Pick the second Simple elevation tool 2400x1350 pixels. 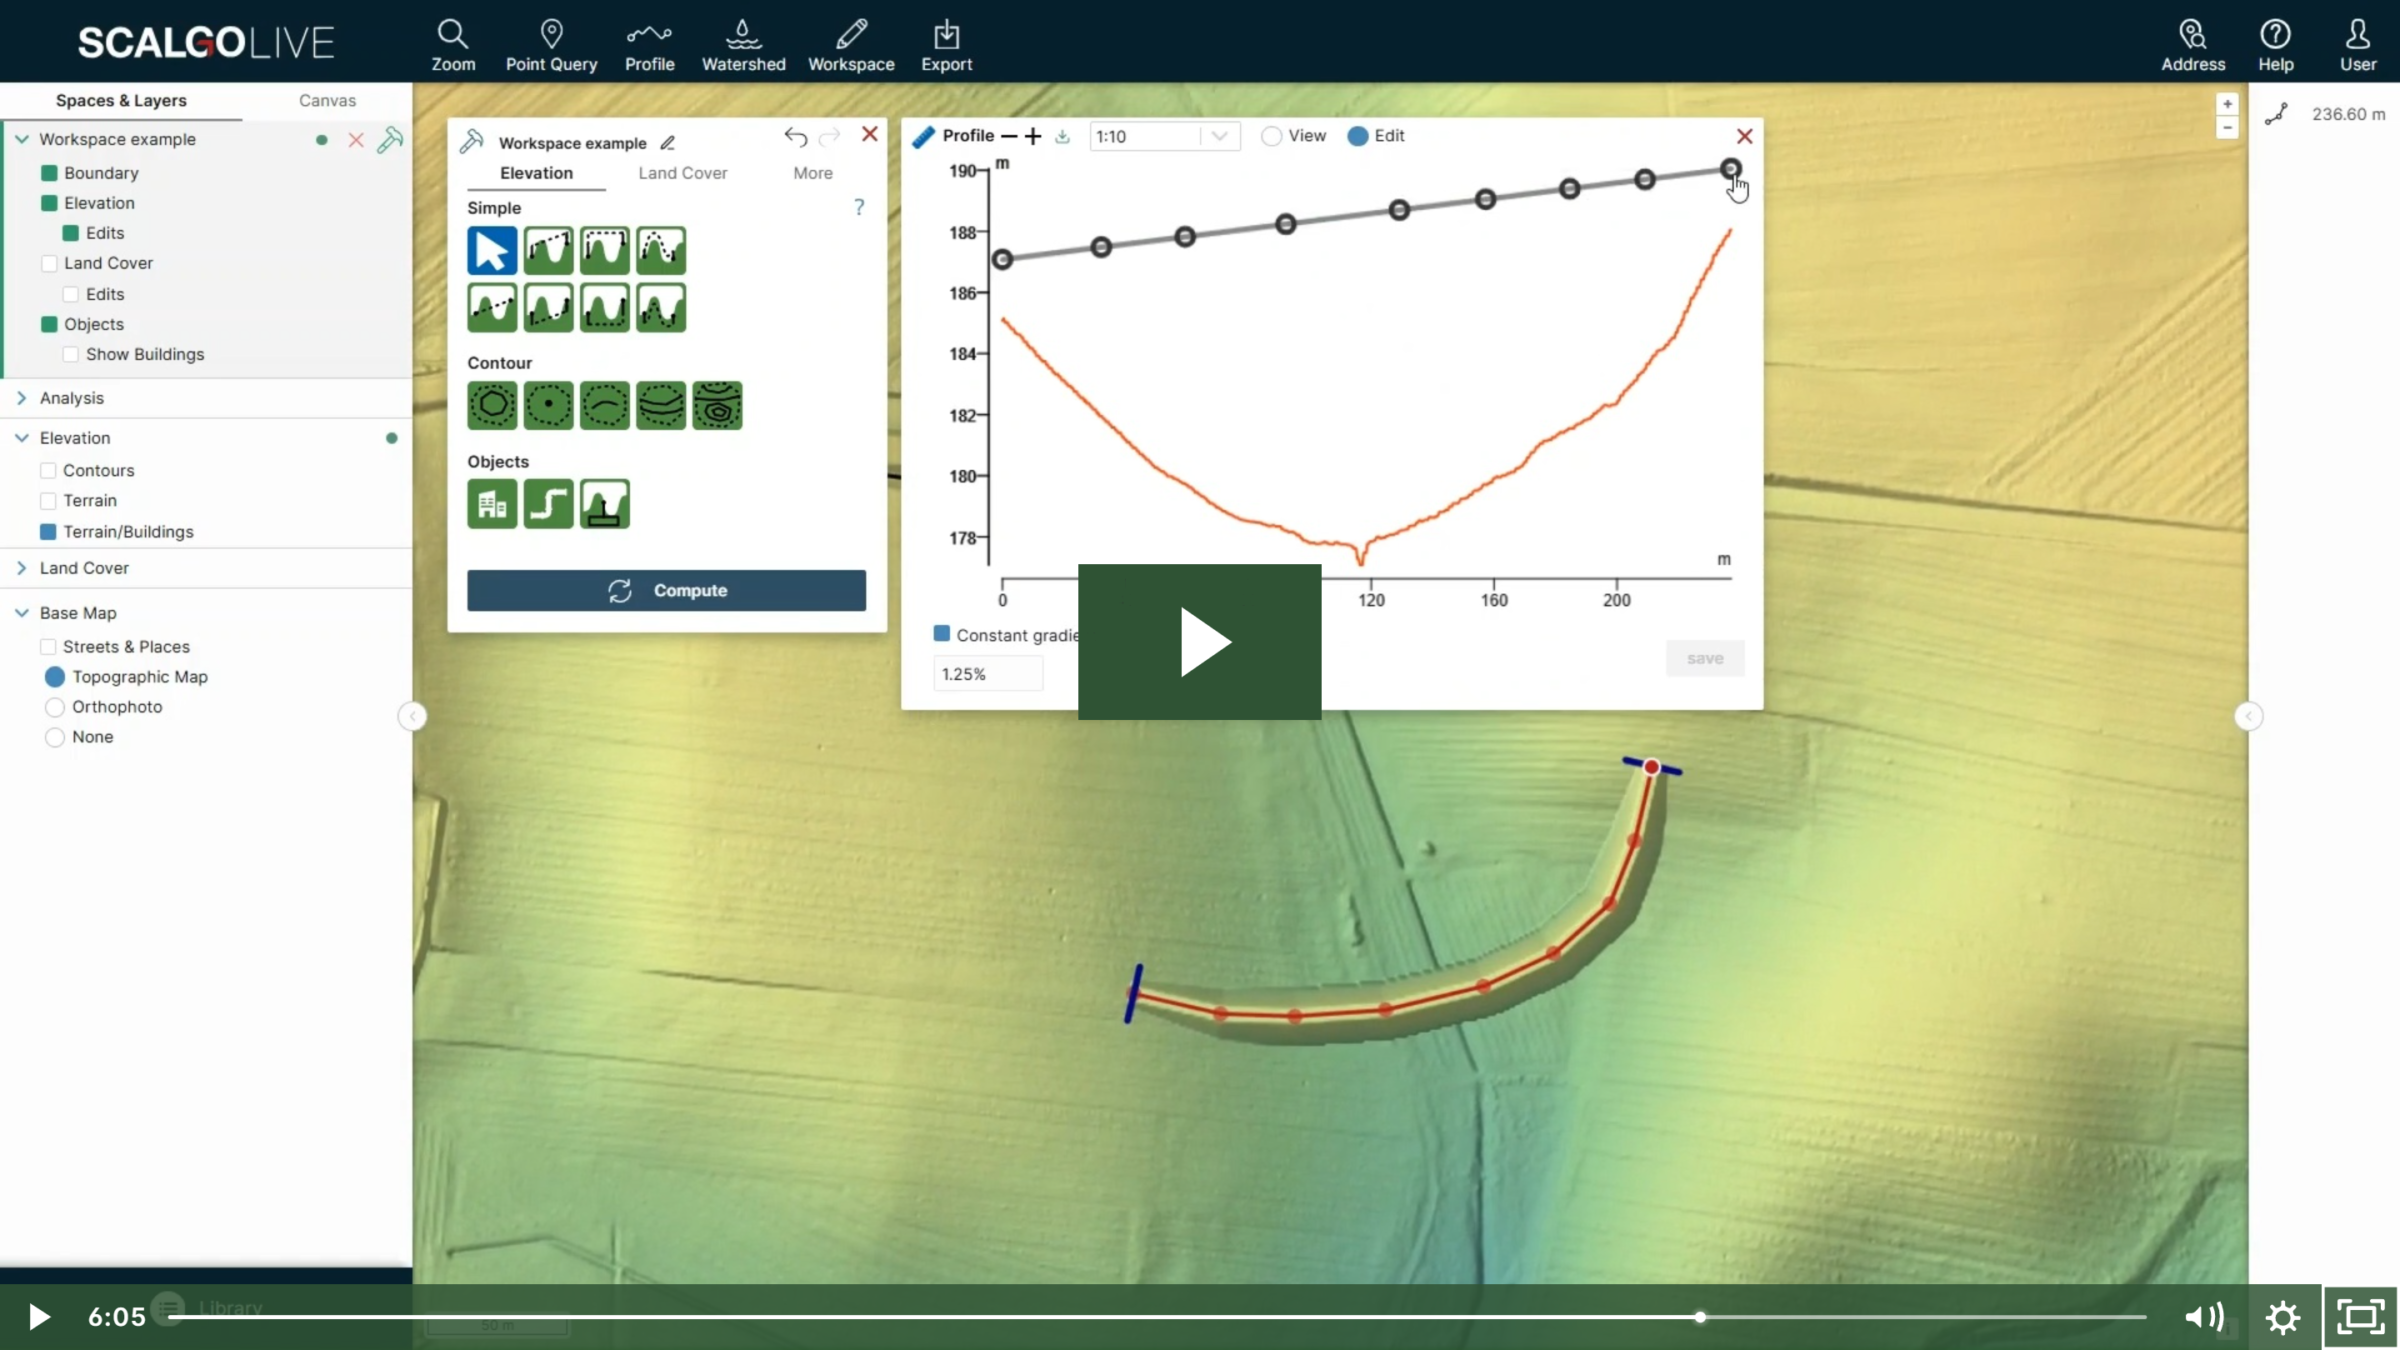(548, 250)
